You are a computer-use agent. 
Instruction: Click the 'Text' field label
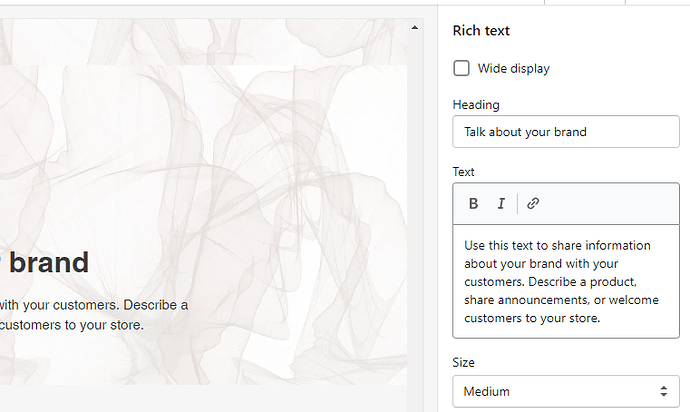463,172
